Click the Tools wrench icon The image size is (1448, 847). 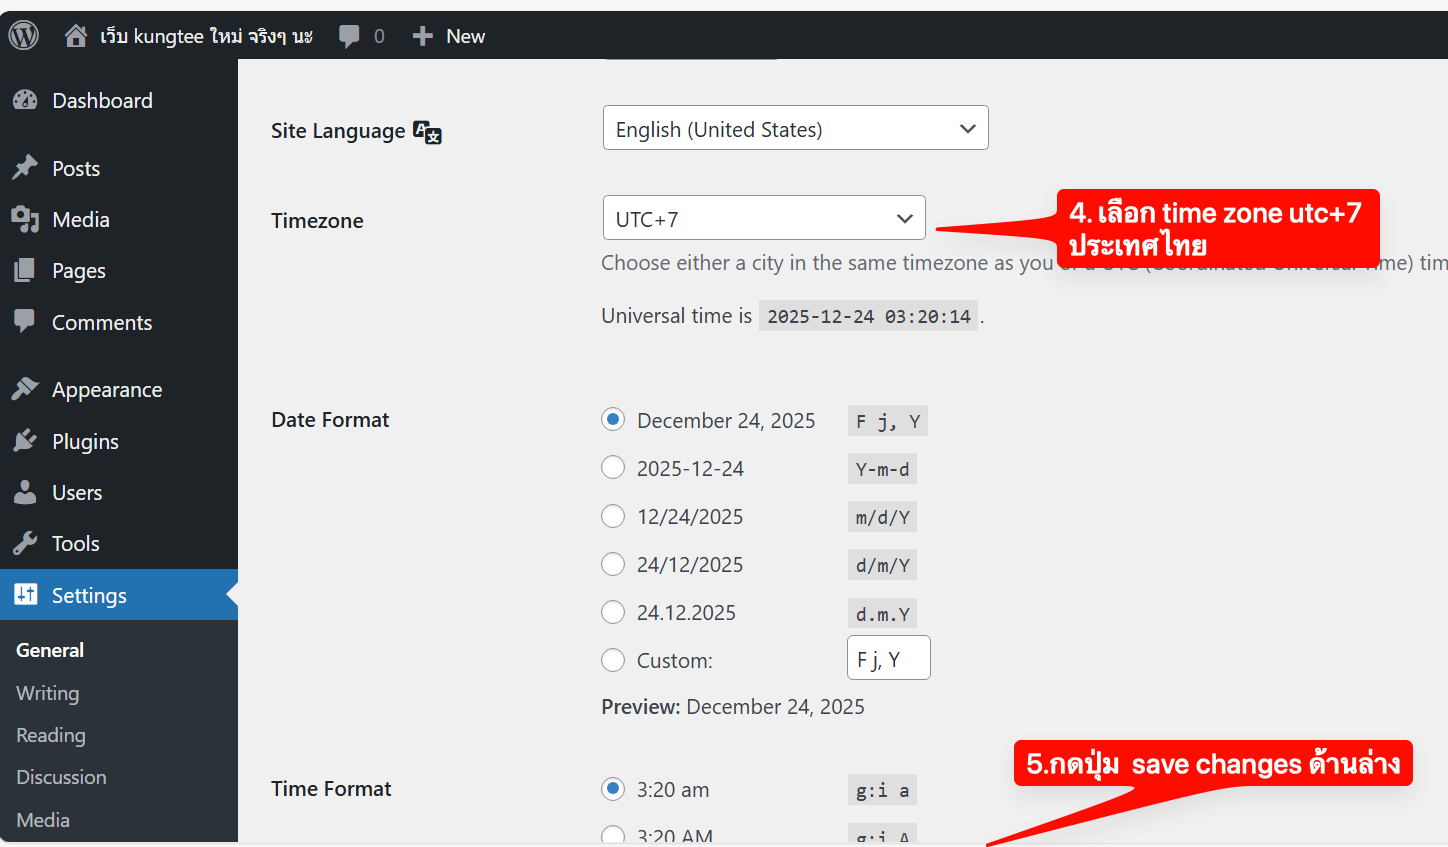point(25,543)
